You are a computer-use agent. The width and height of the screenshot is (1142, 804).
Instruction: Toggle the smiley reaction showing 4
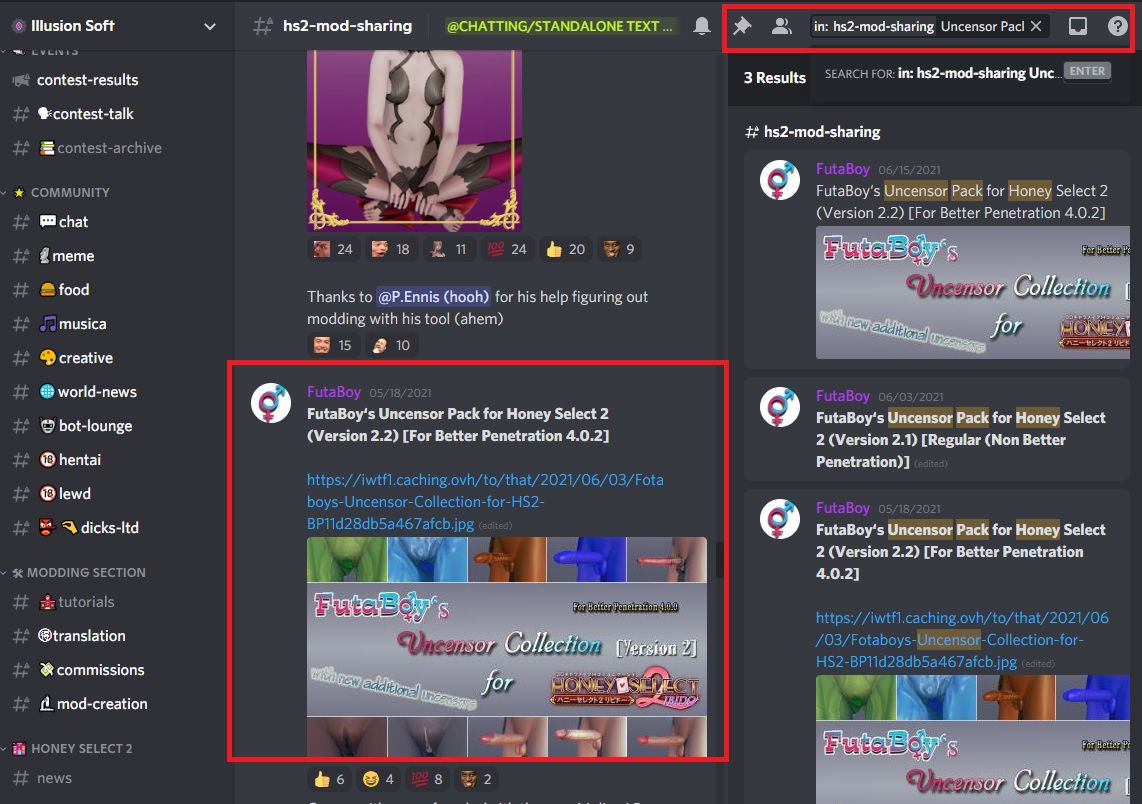[379, 779]
